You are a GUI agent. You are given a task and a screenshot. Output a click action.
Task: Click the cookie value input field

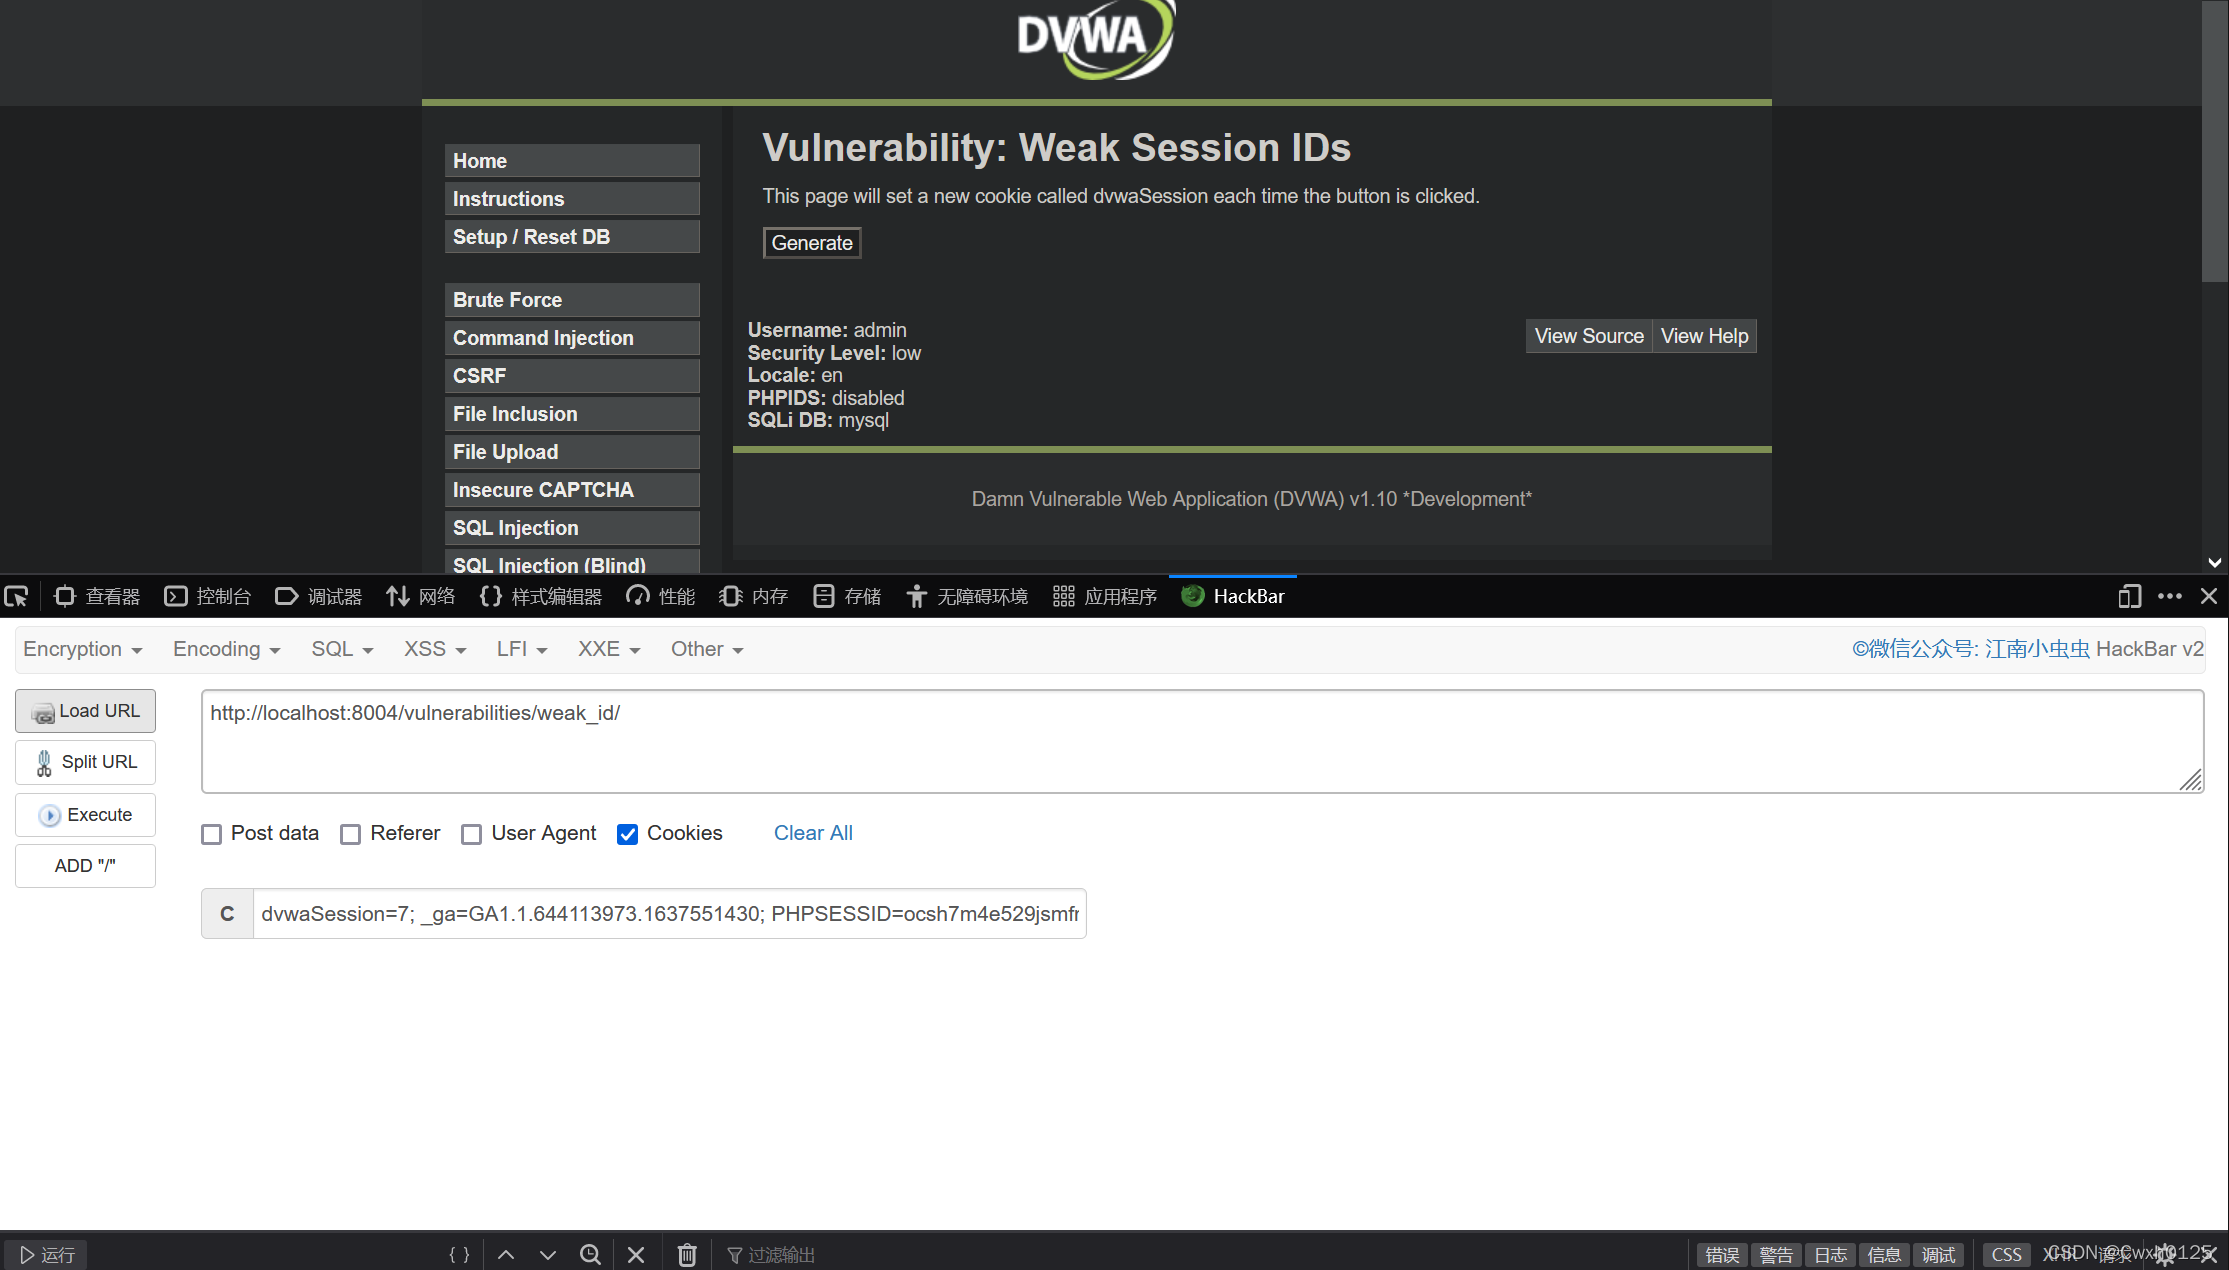coord(669,914)
